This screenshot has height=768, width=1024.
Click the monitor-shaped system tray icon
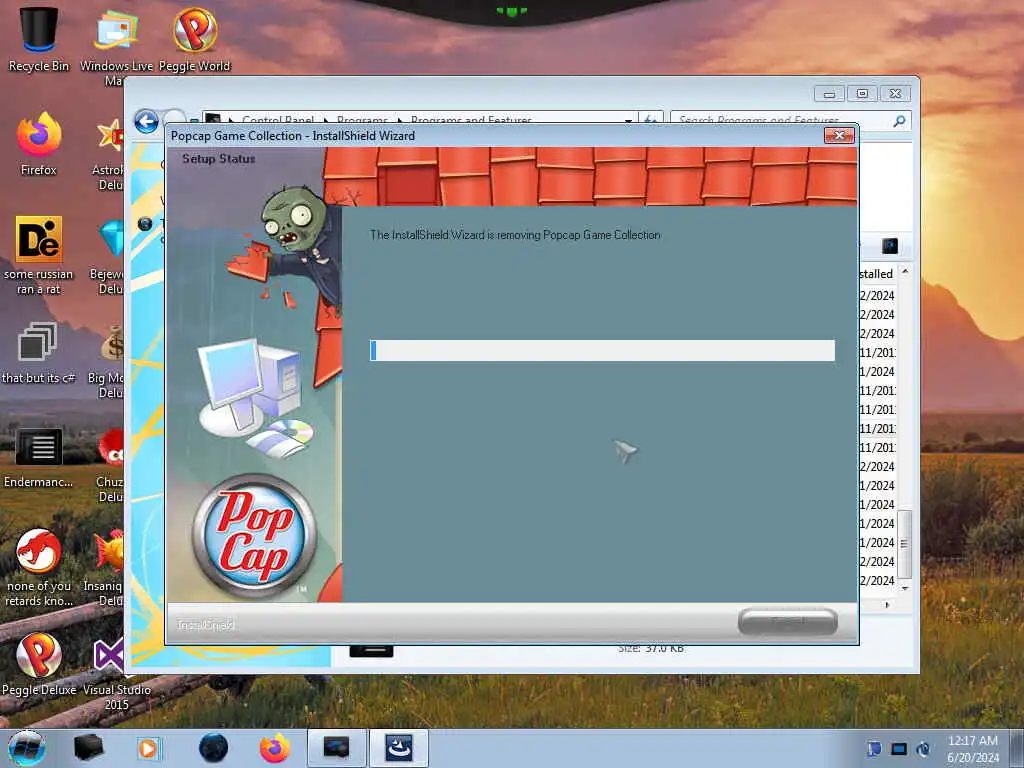(899, 749)
